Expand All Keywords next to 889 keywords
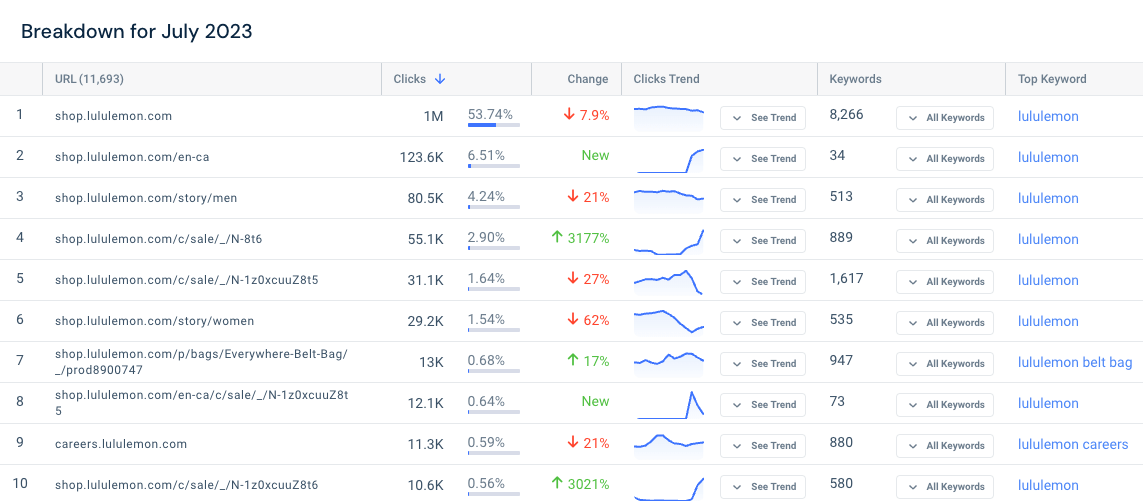1143x504 pixels. [945, 240]
